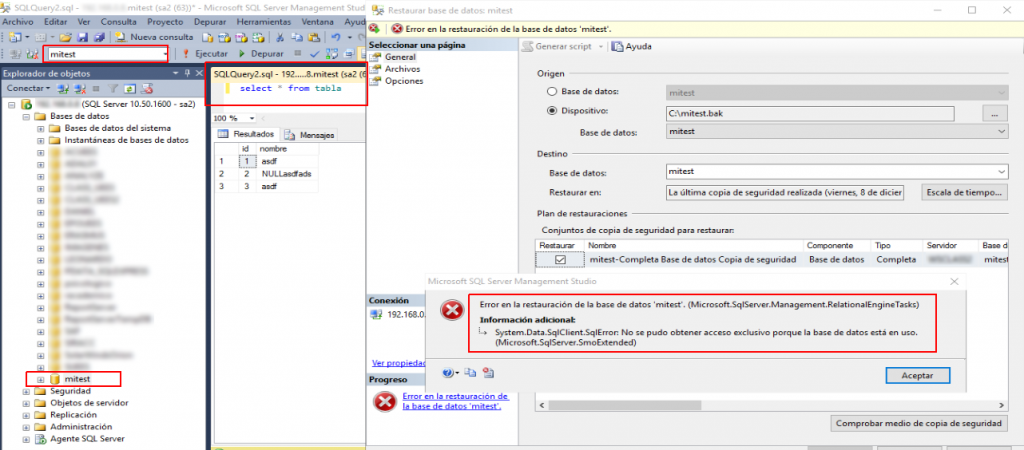
Task: Click the connect Object Explorer icon
Action: click(x=63, y=88)
